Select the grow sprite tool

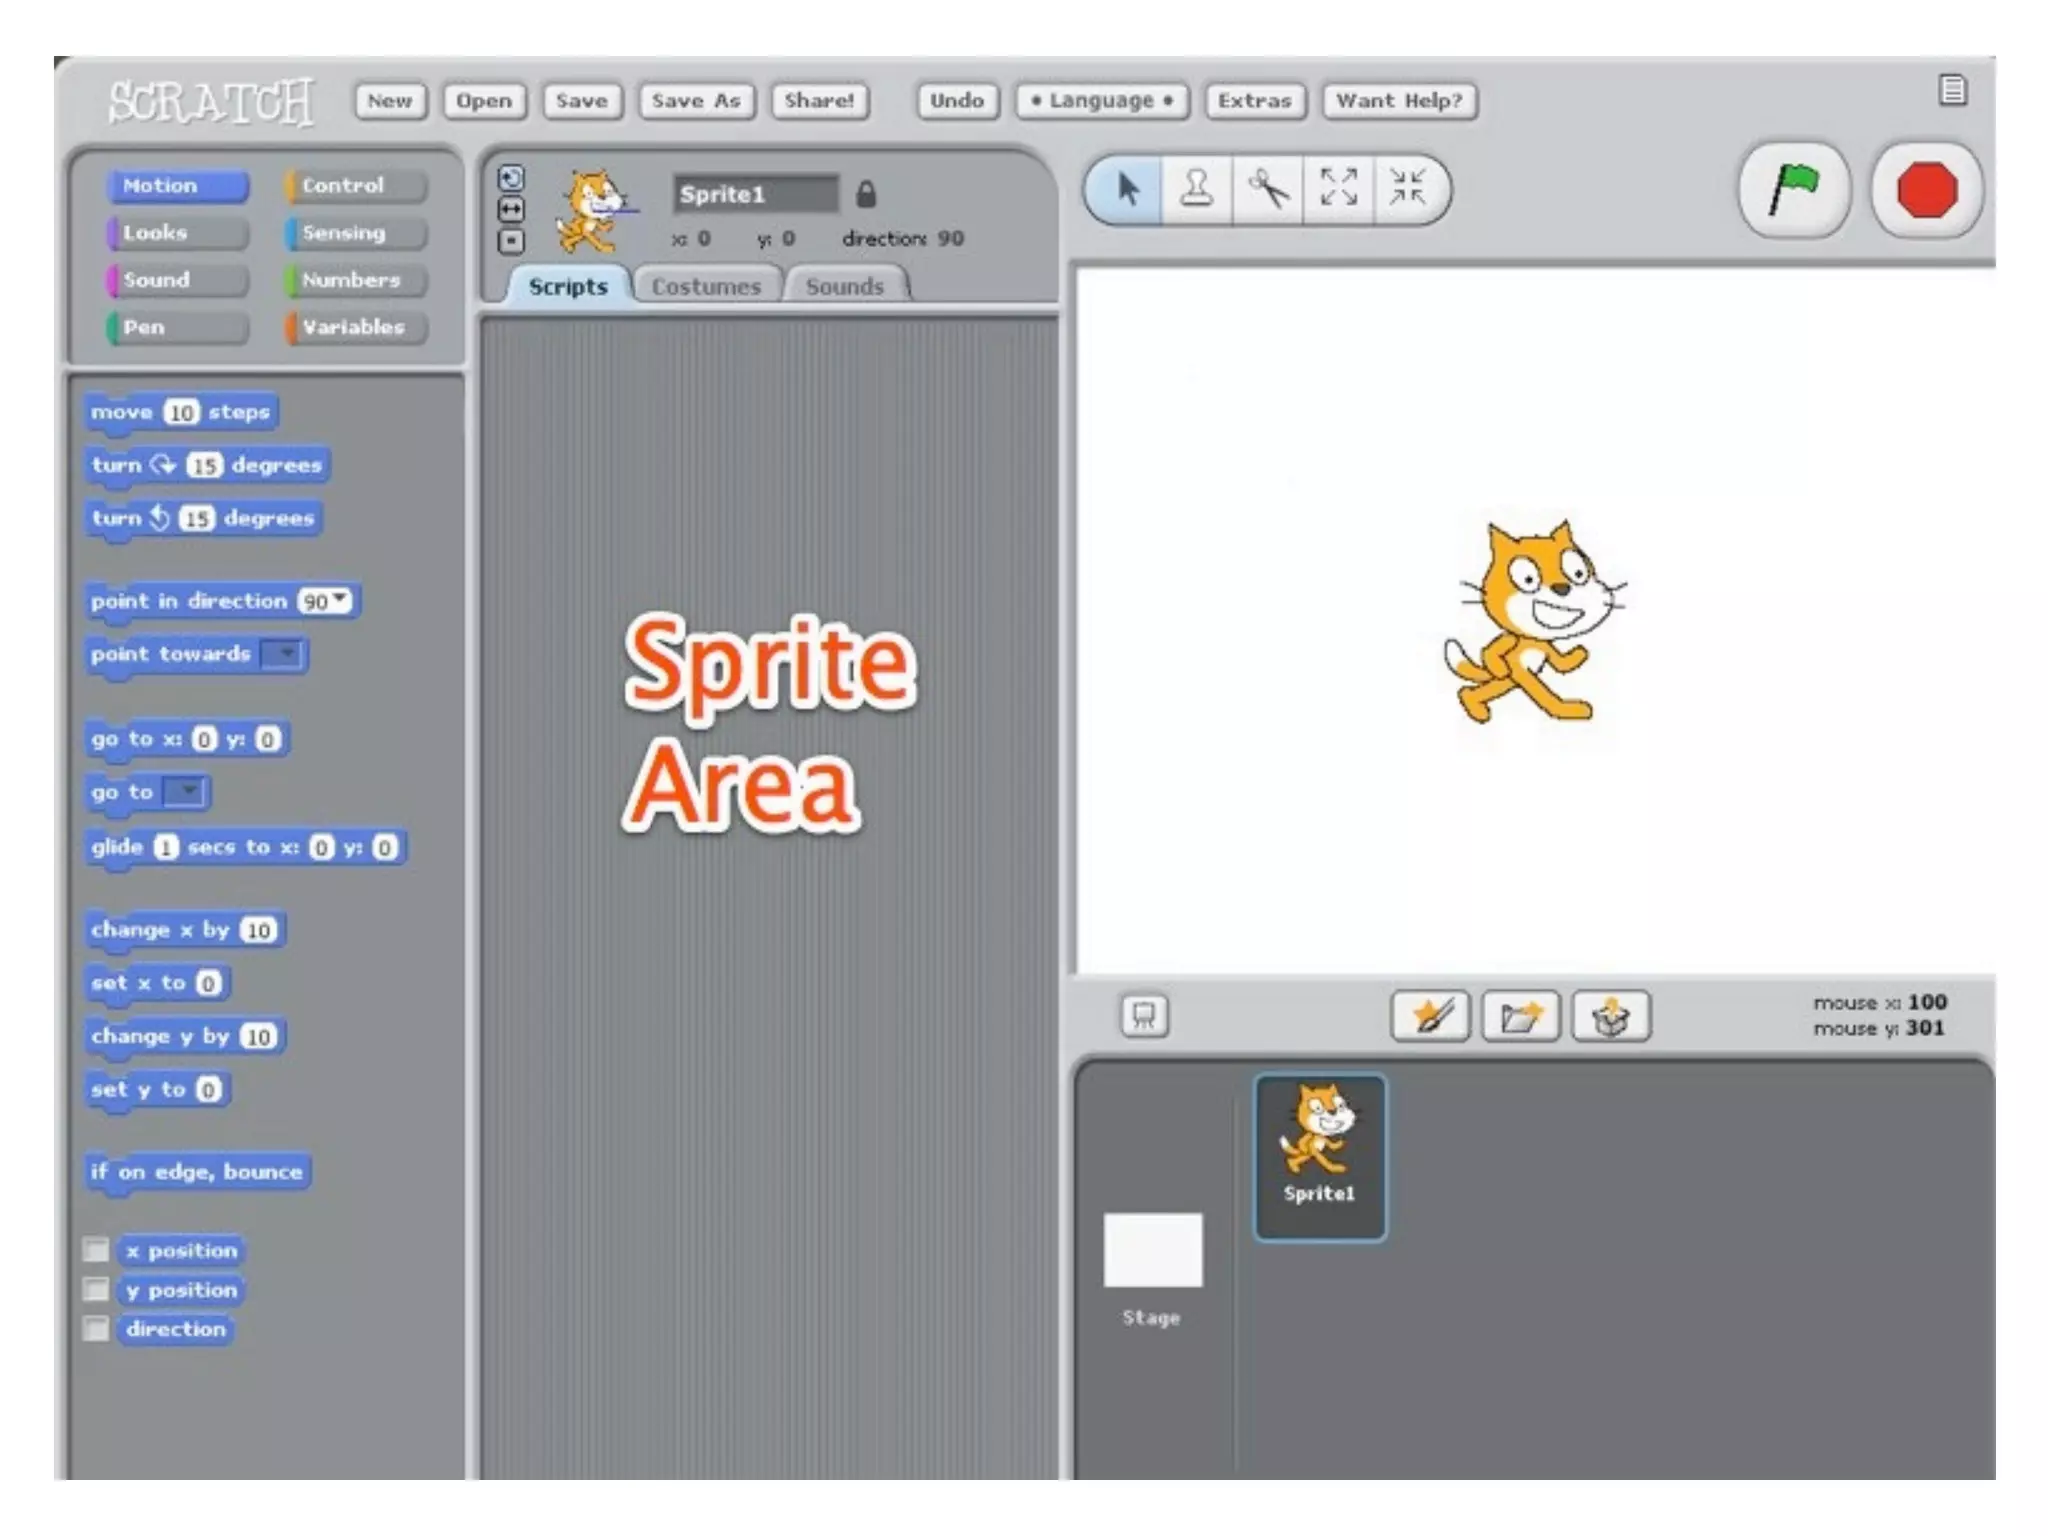1339,189
